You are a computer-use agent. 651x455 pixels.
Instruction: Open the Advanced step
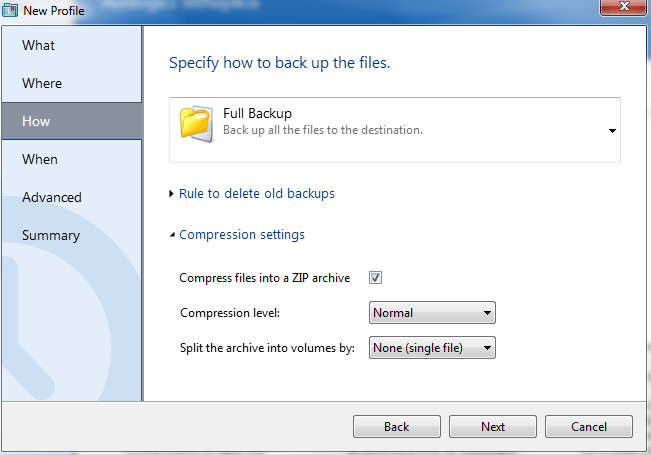pyautogui.click(x=52, y=197)
